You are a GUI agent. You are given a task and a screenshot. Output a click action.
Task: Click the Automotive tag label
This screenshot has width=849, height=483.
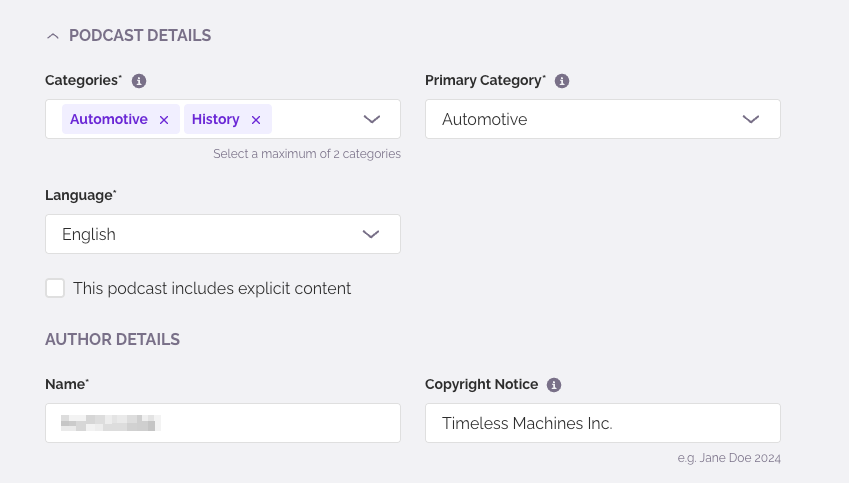click(x=109, y=120)
